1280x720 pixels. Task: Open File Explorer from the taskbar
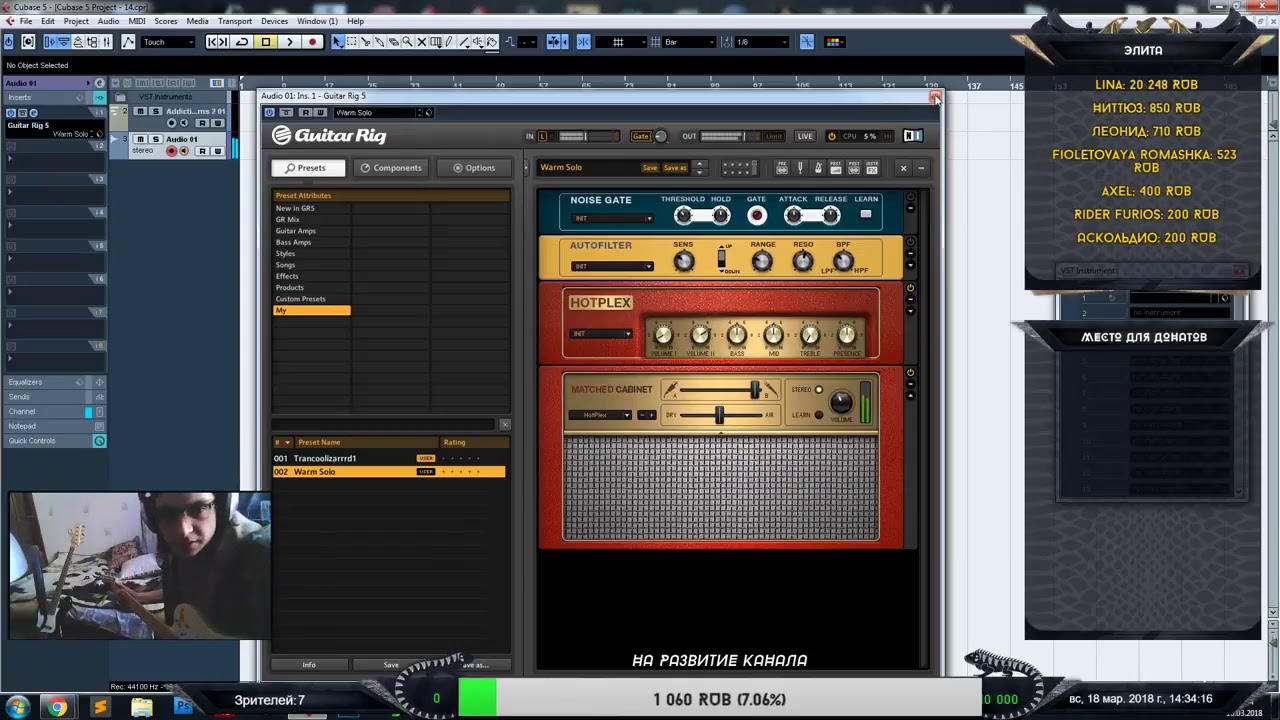click(x=142, y=708)
